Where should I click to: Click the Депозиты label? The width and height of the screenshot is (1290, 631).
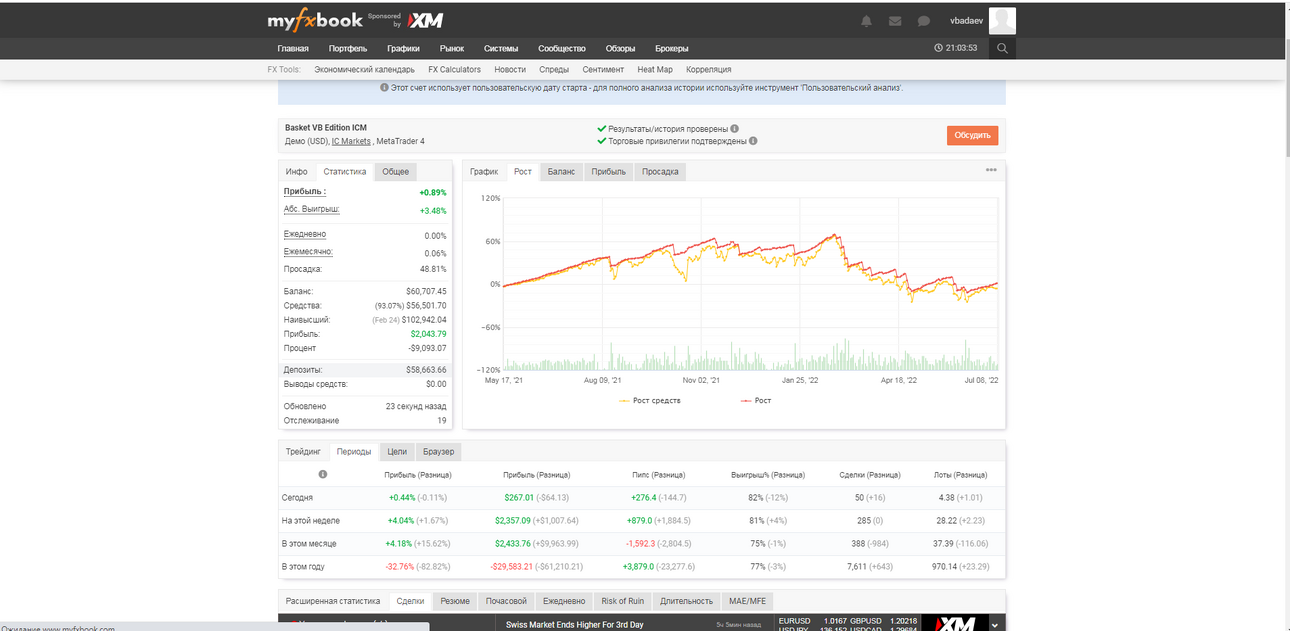pyautogui.click(x=304, y=369)
